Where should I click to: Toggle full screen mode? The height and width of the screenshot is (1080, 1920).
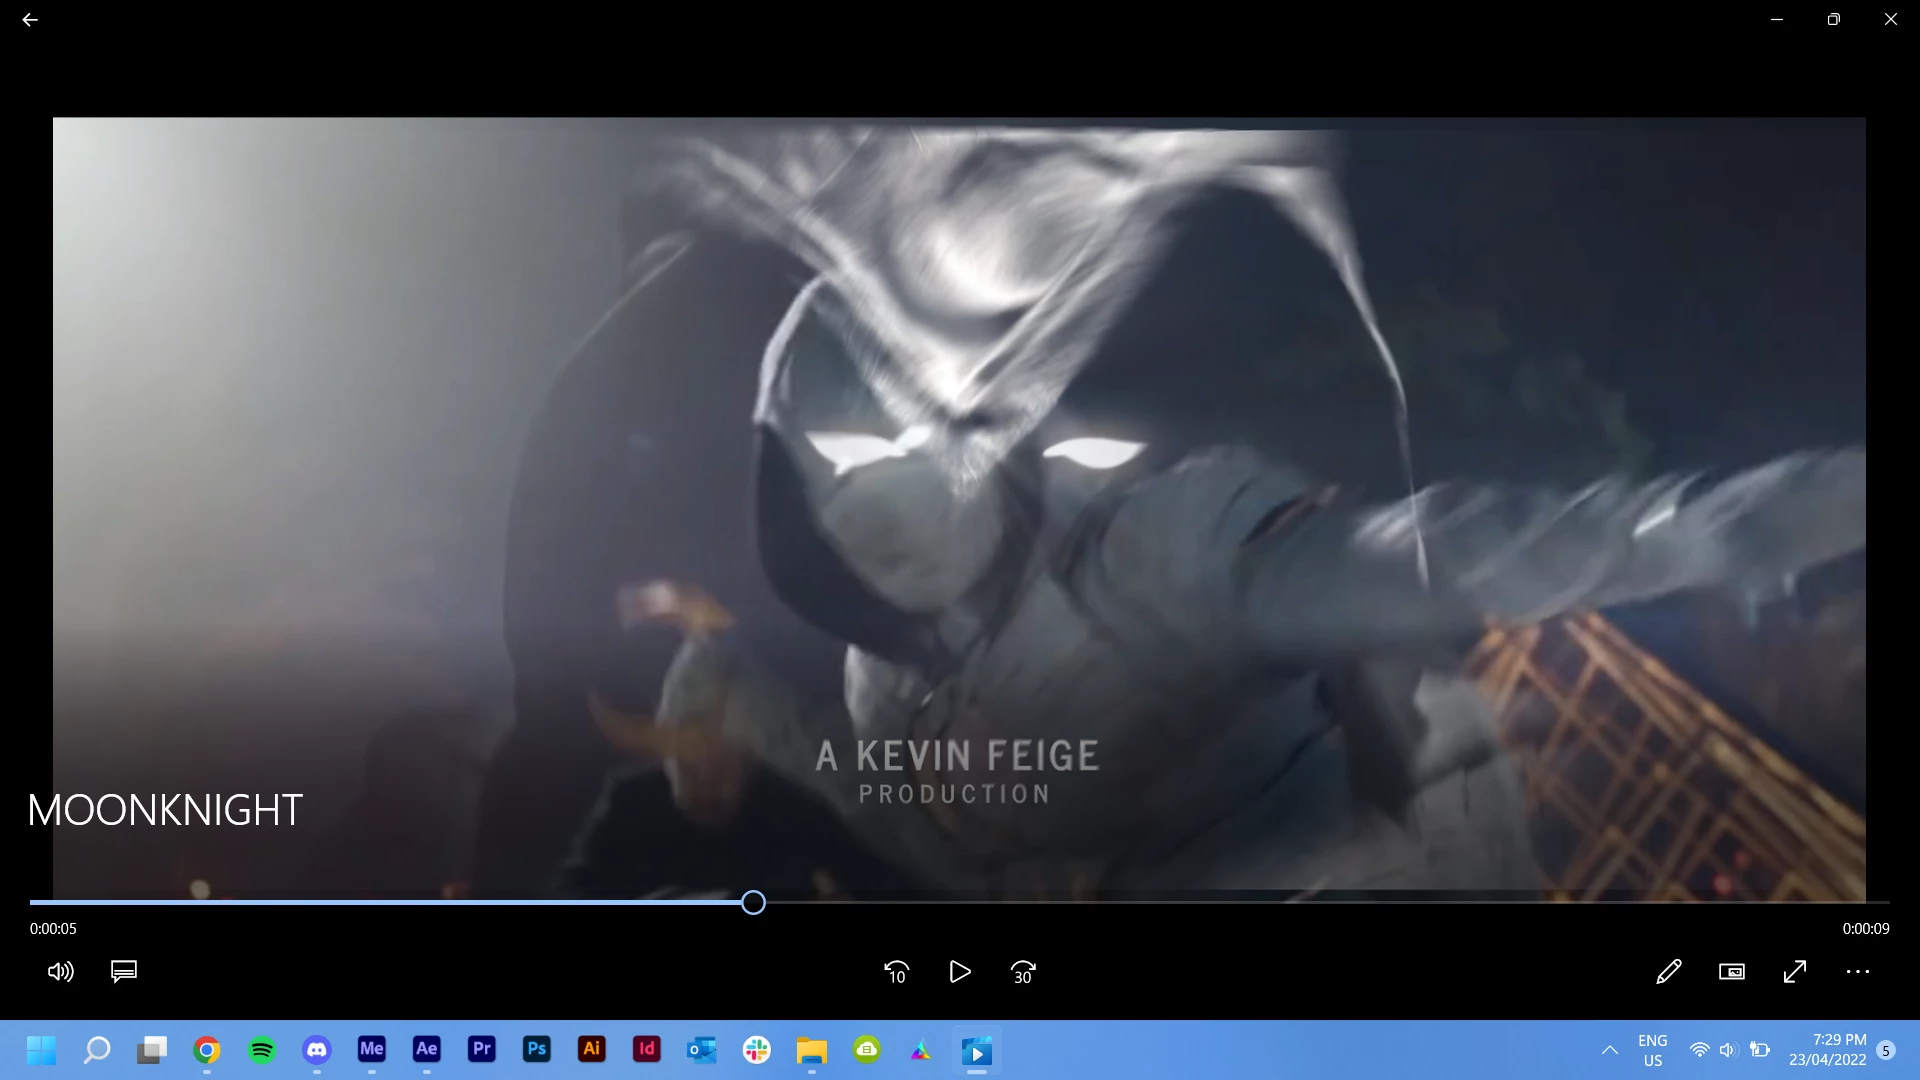(1795, 971)
